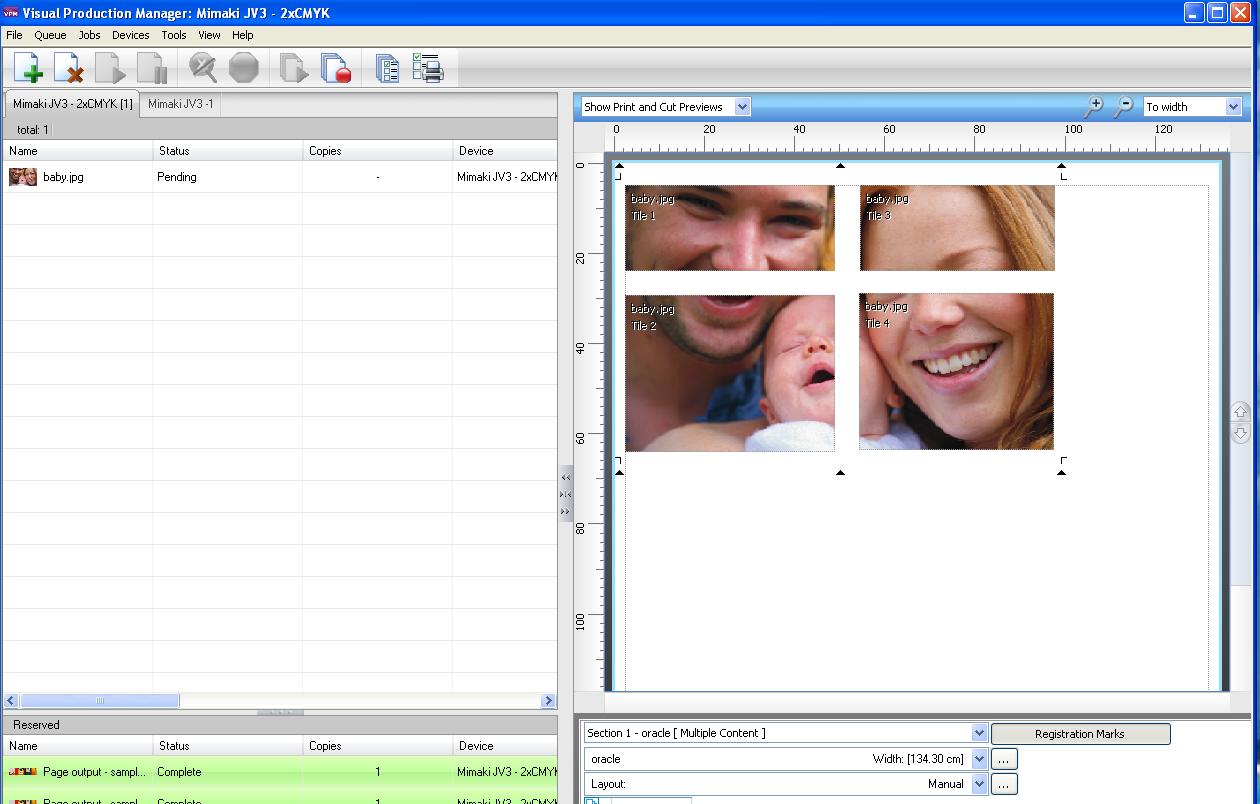1260x804 pixels.
Task: Click the stacked pages with red stop icon
Action: coord(336,69)
